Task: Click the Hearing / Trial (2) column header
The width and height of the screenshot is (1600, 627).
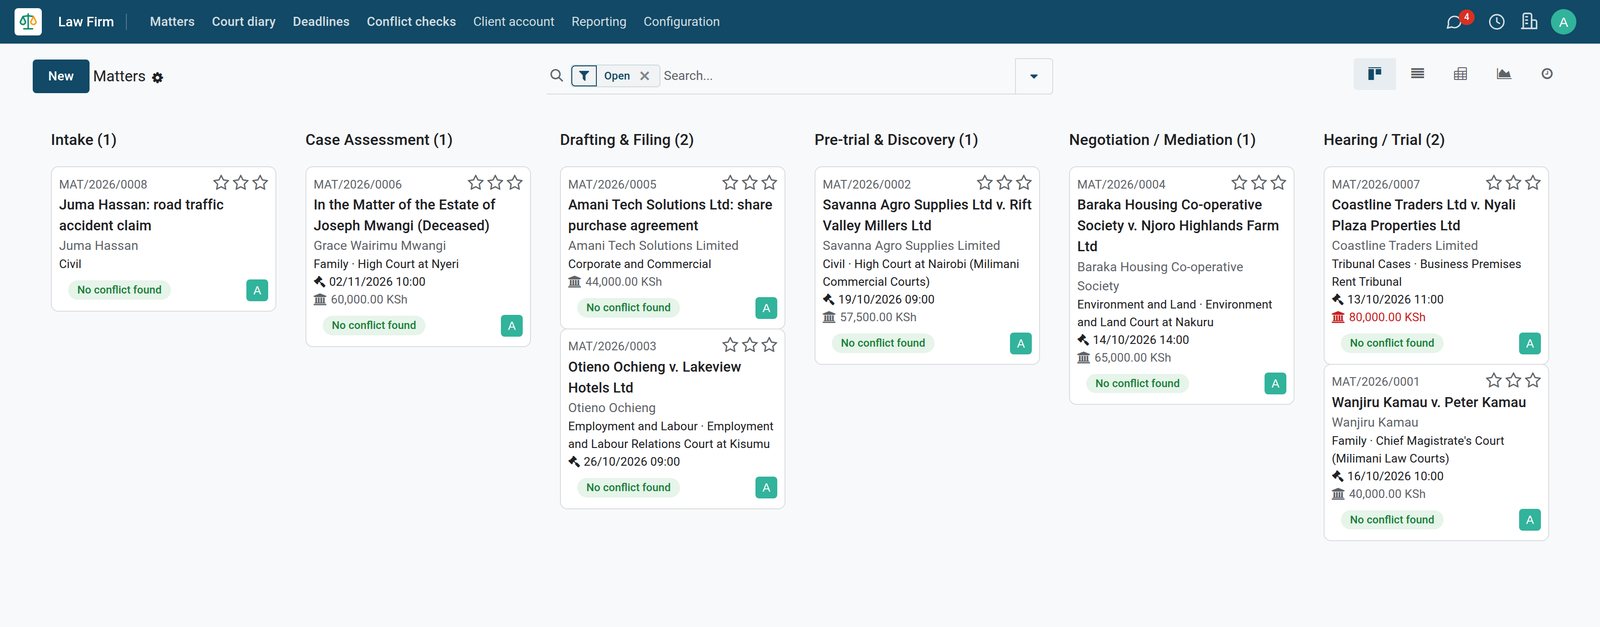Action: point(1384,140)
